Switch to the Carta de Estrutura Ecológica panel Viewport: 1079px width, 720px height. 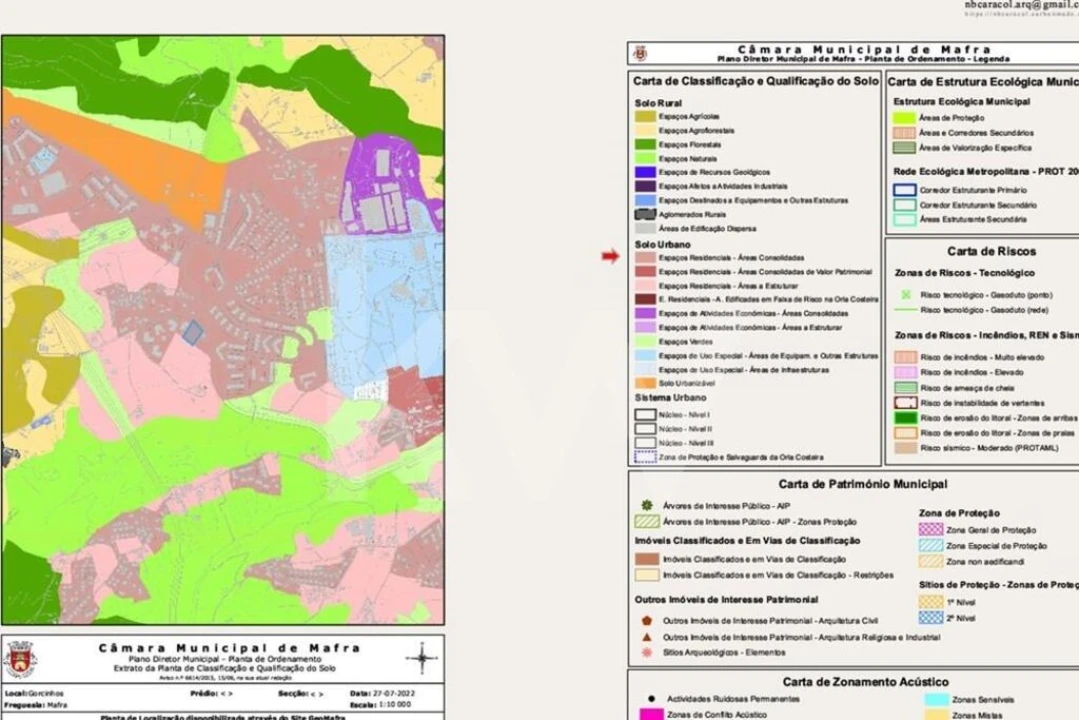click(x=980, y=80)
